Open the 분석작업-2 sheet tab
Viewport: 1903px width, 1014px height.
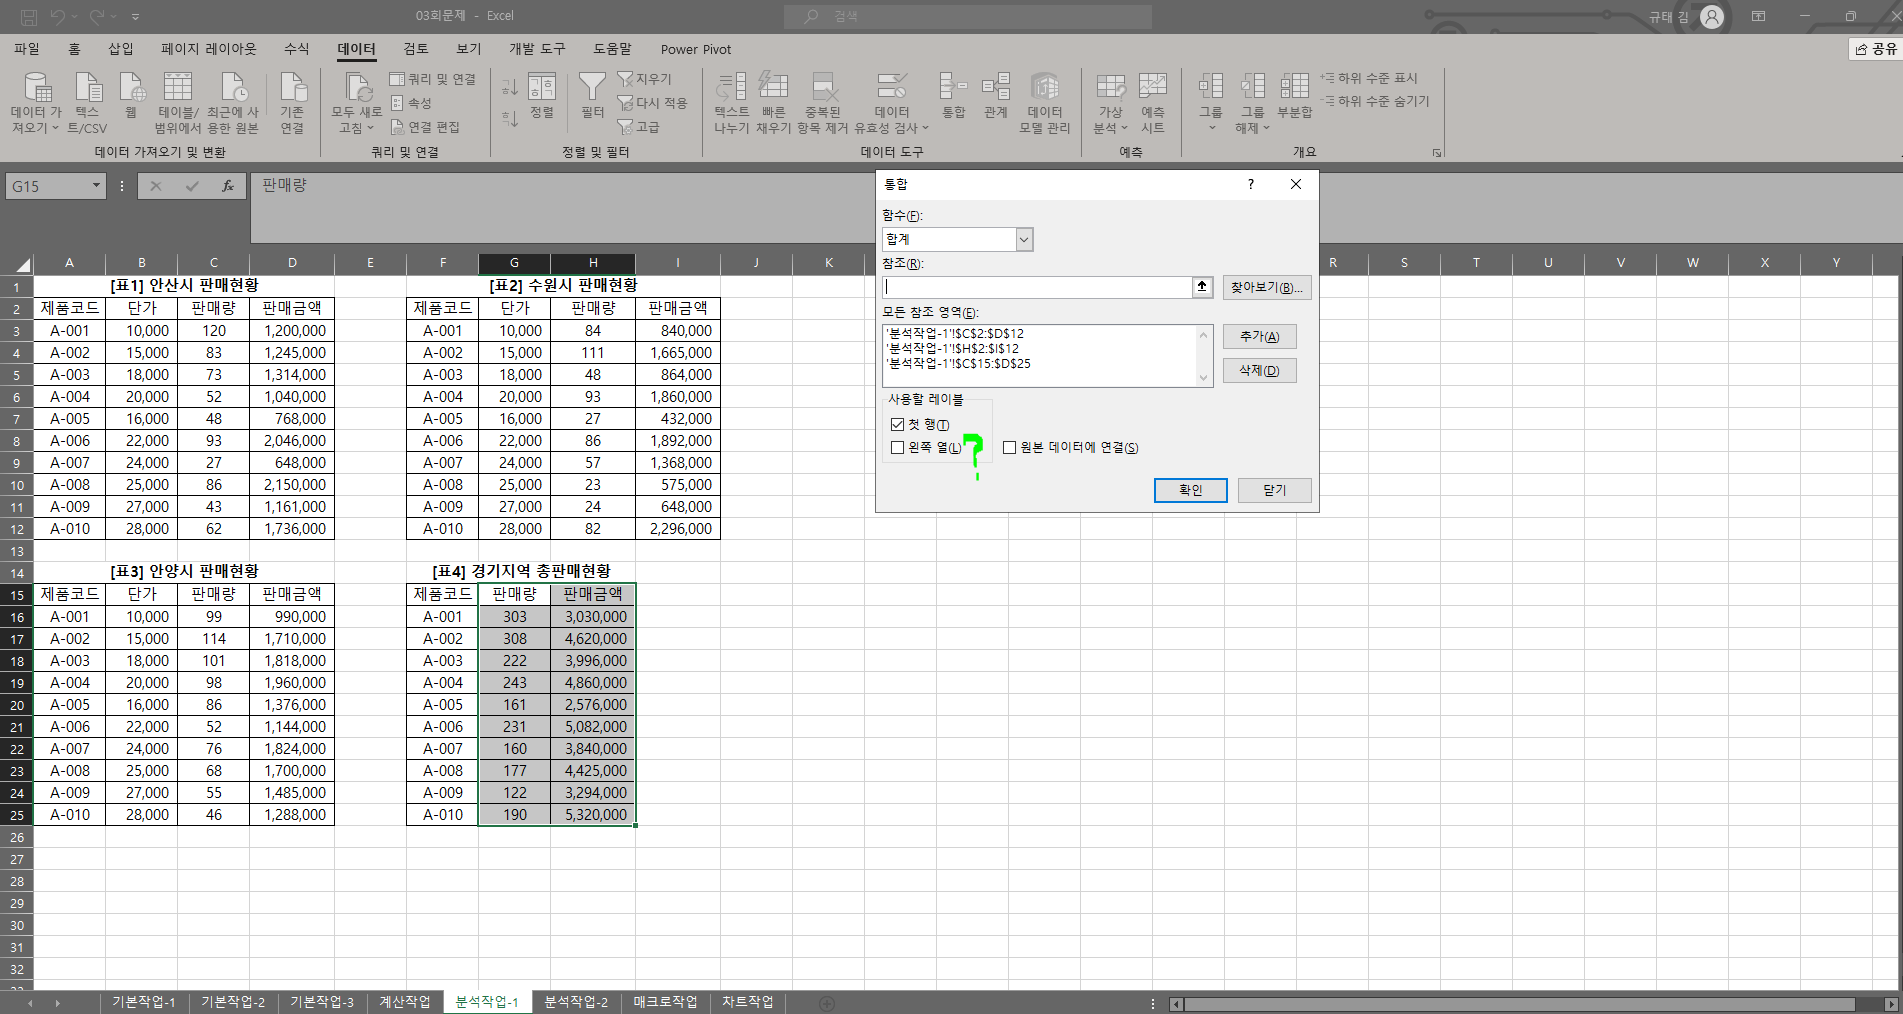576,1002
